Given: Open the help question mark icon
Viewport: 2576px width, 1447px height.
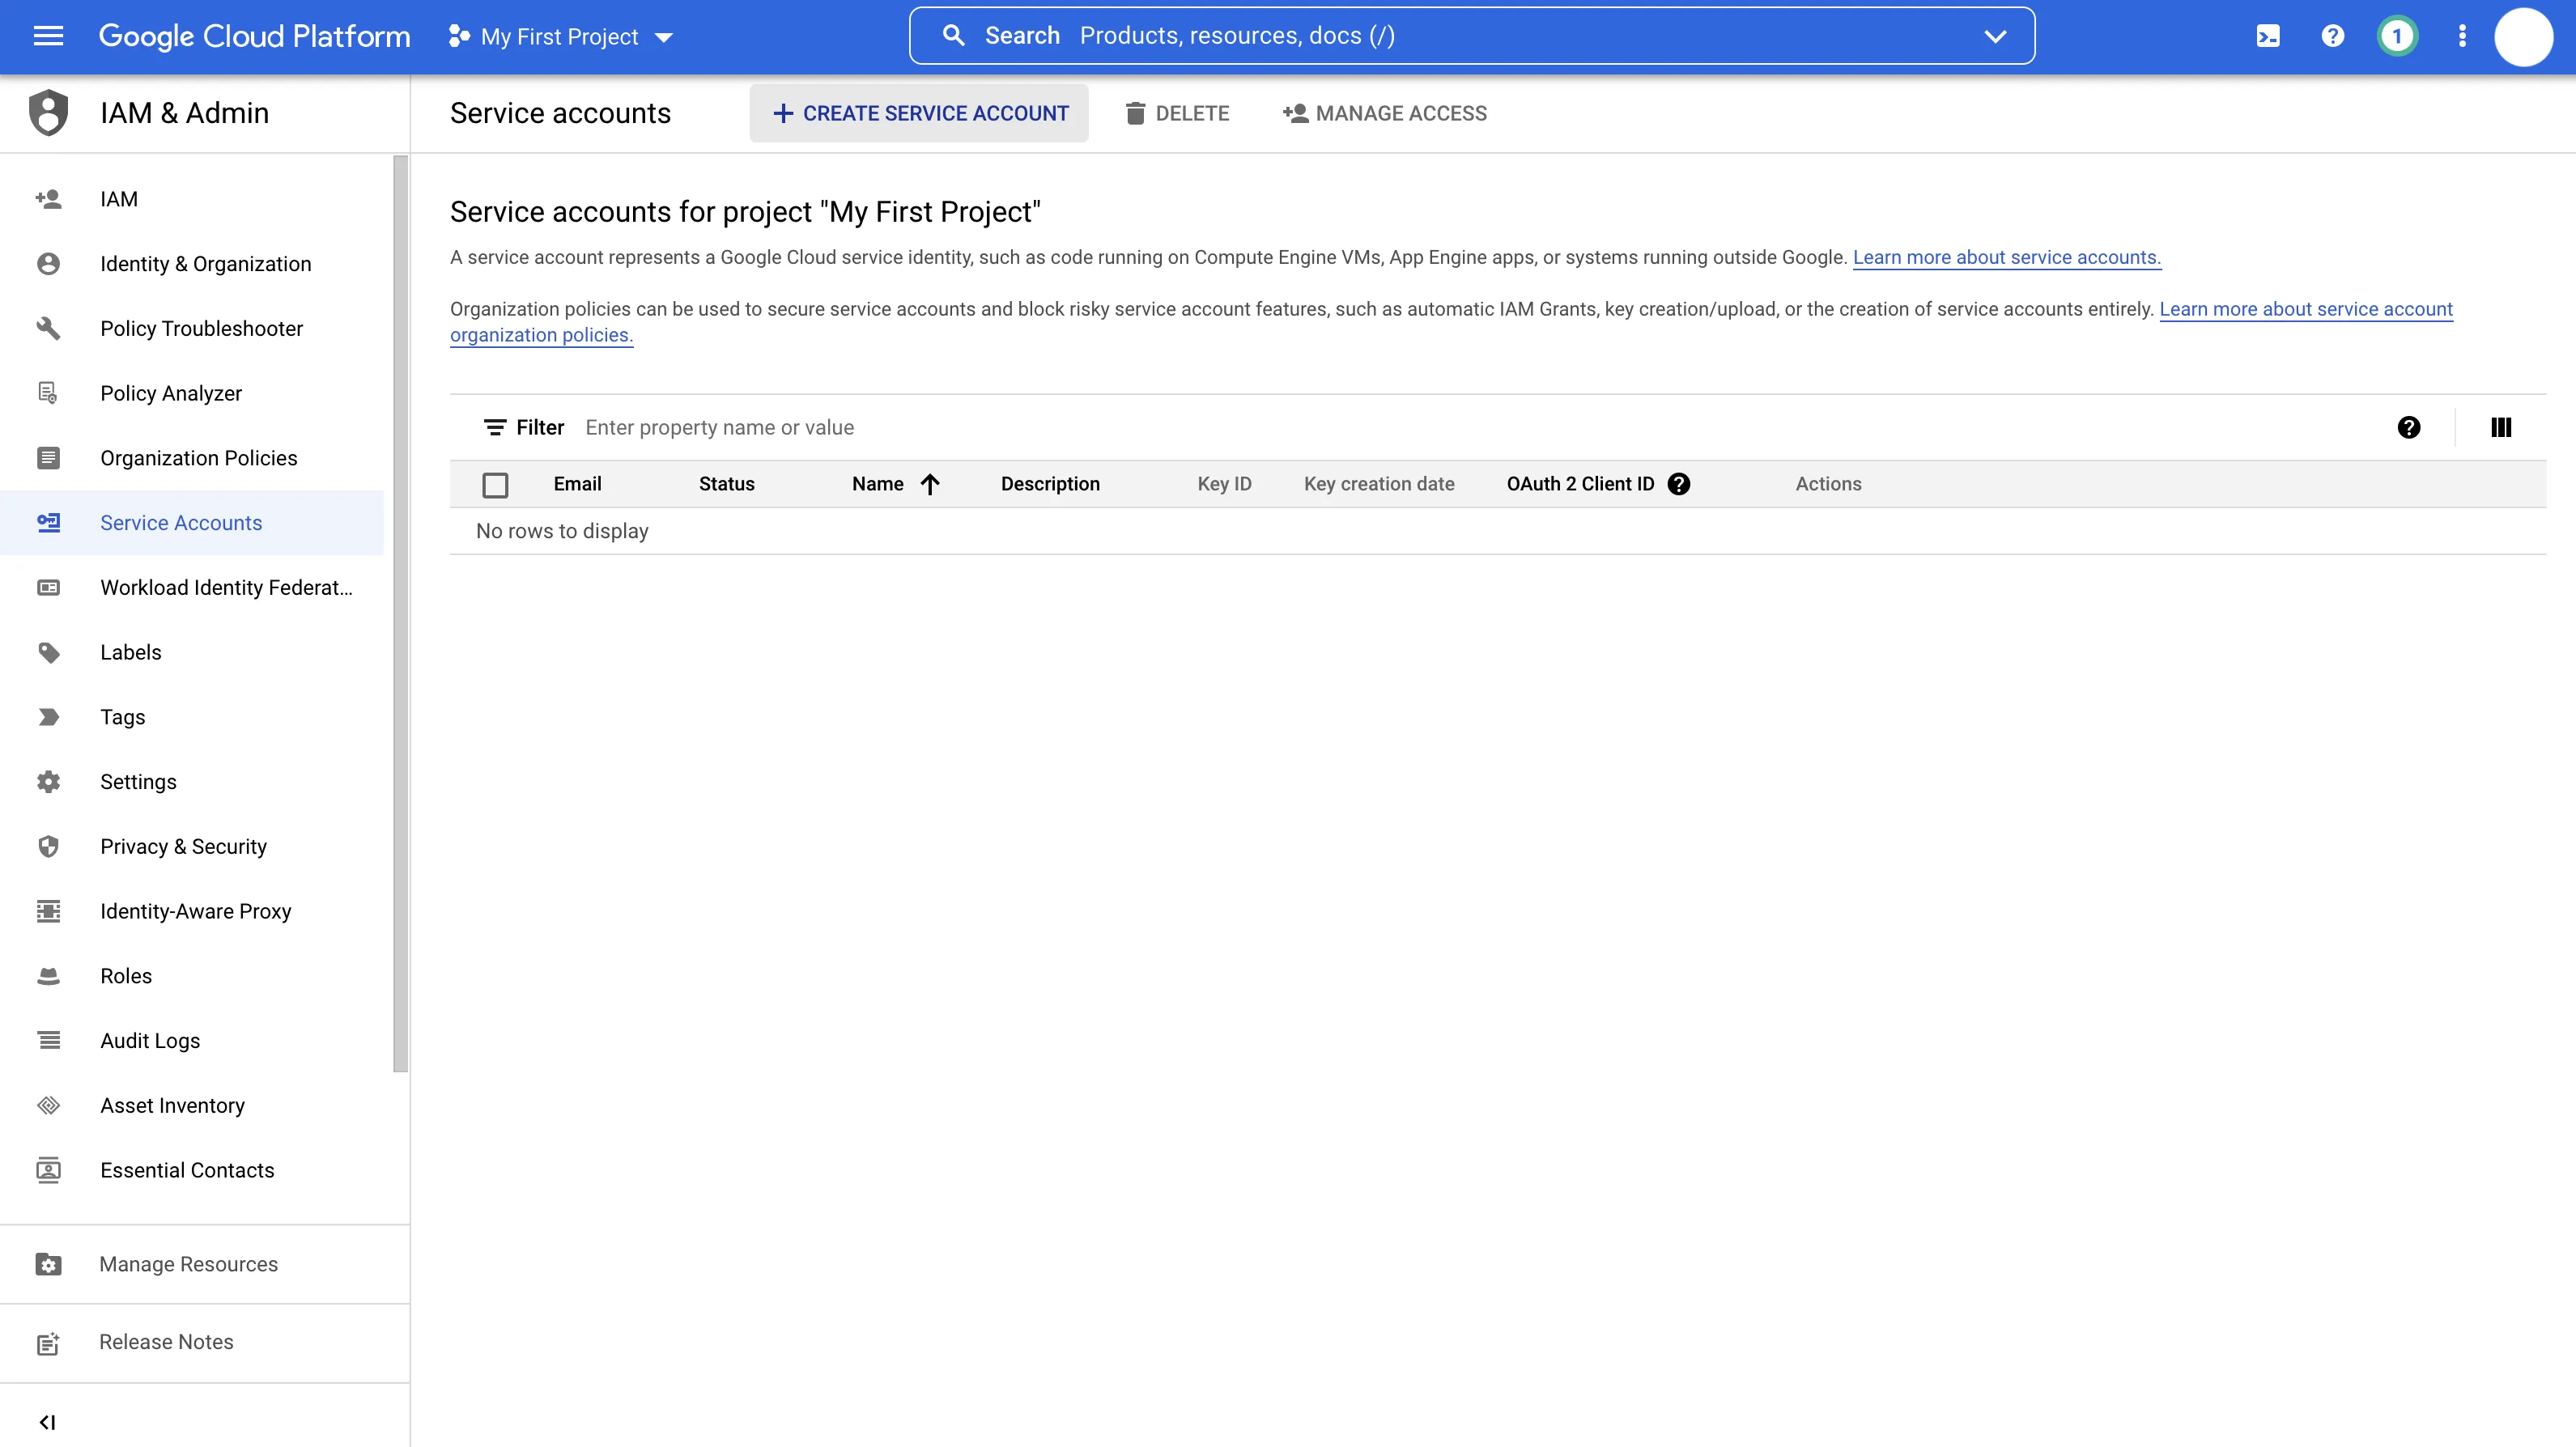Looking at the screenshot, I should pyautogui.click(x=2332, y=36).
